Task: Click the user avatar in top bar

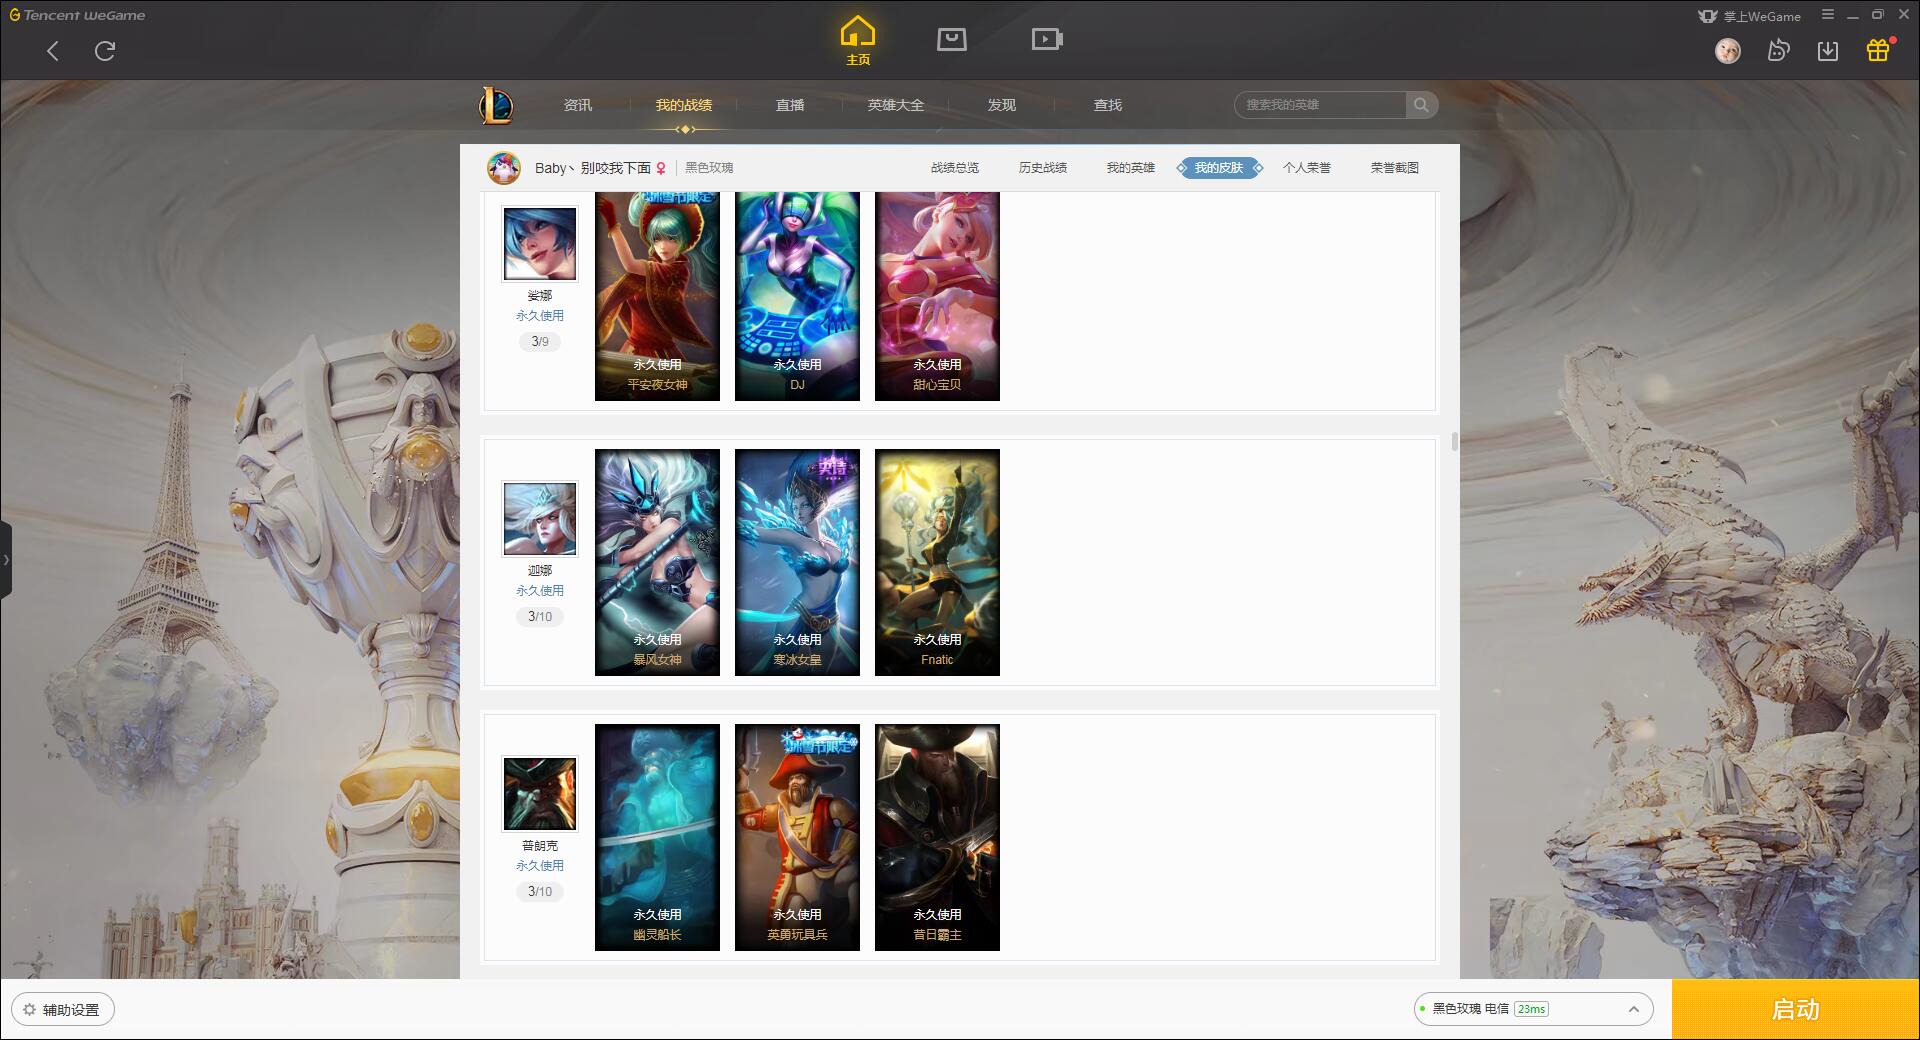Action: pos(1728,50)
